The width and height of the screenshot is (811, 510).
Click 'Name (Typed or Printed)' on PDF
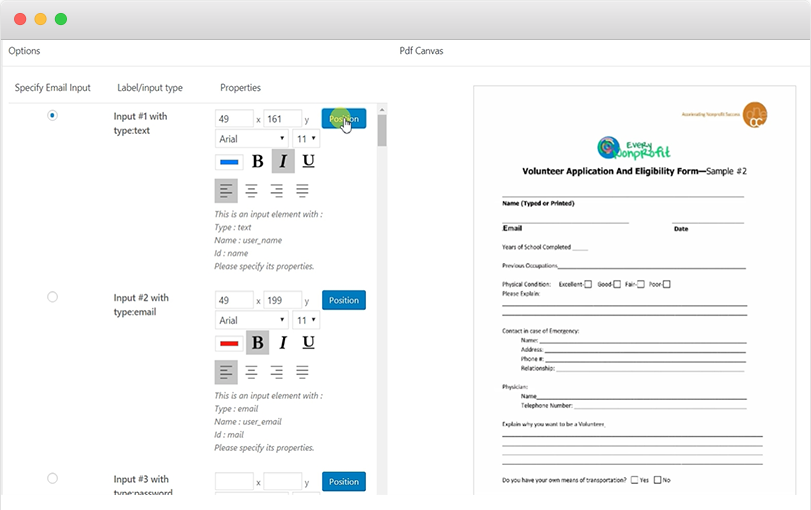click(x=538, y=203)
